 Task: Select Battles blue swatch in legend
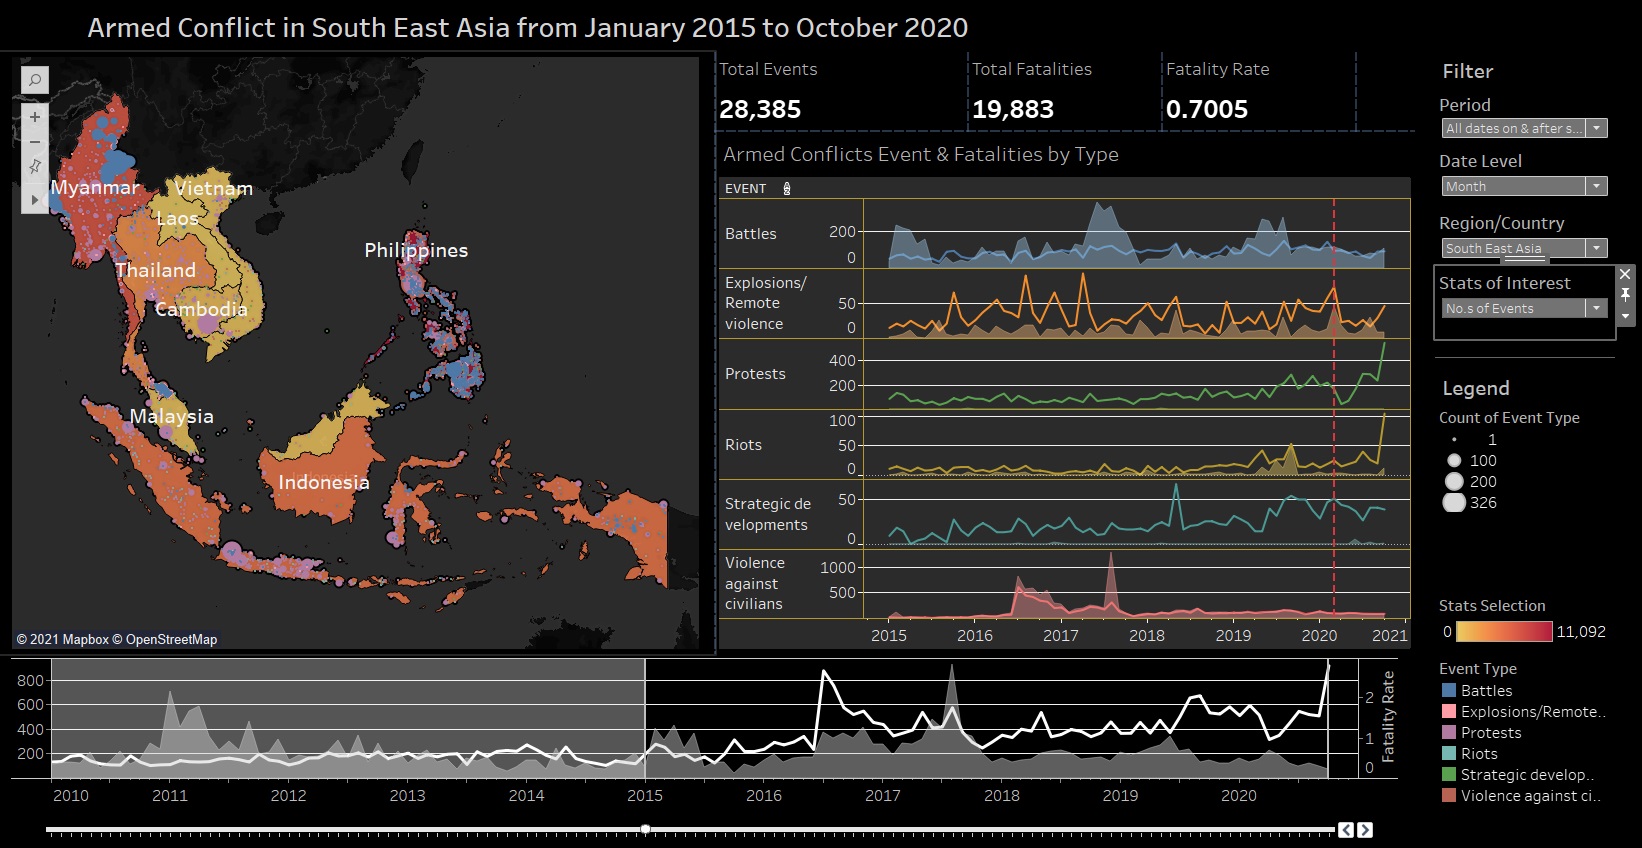[1448, 690]
